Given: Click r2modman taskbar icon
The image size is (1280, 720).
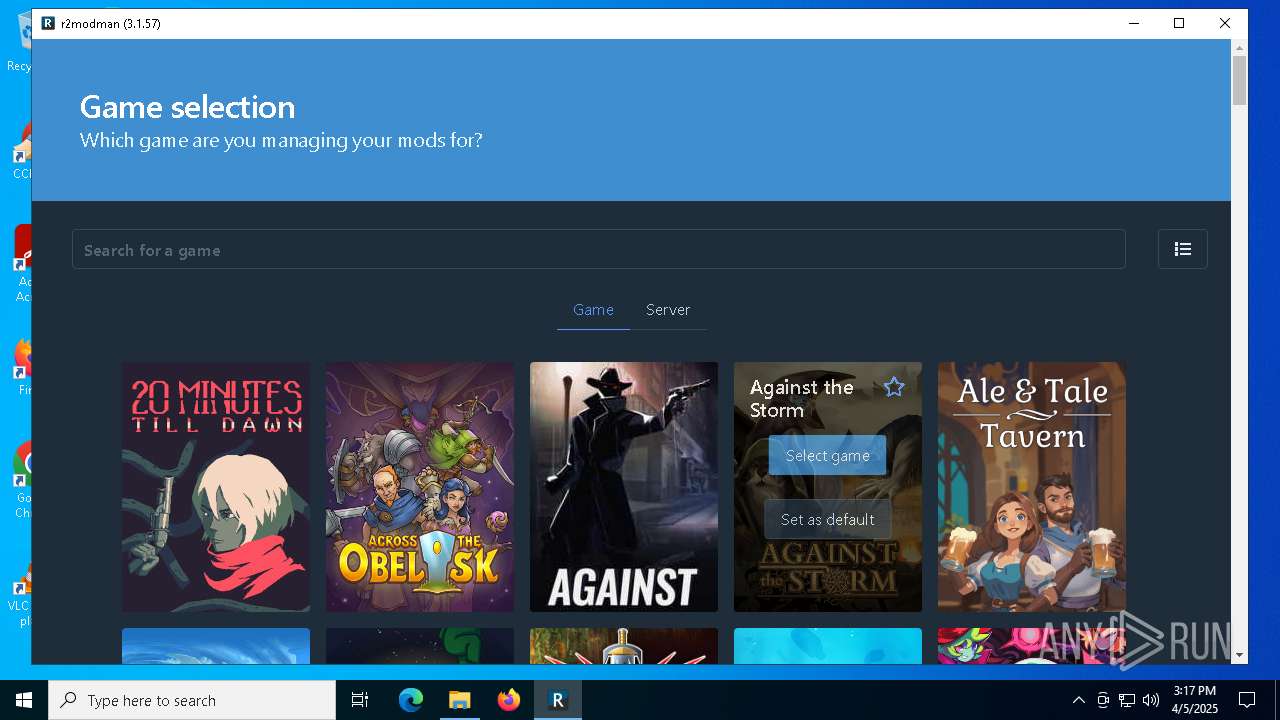Looking at the screenshot, I should [x=558, y=700].
